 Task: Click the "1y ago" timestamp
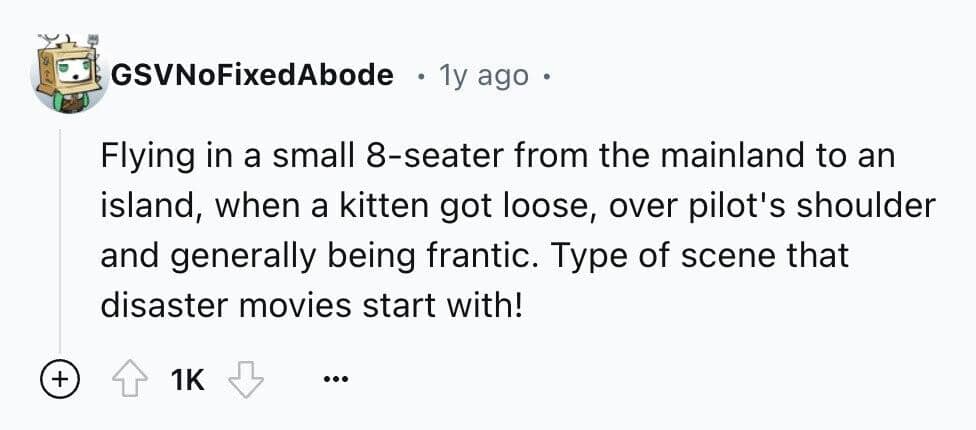[482, 75]
